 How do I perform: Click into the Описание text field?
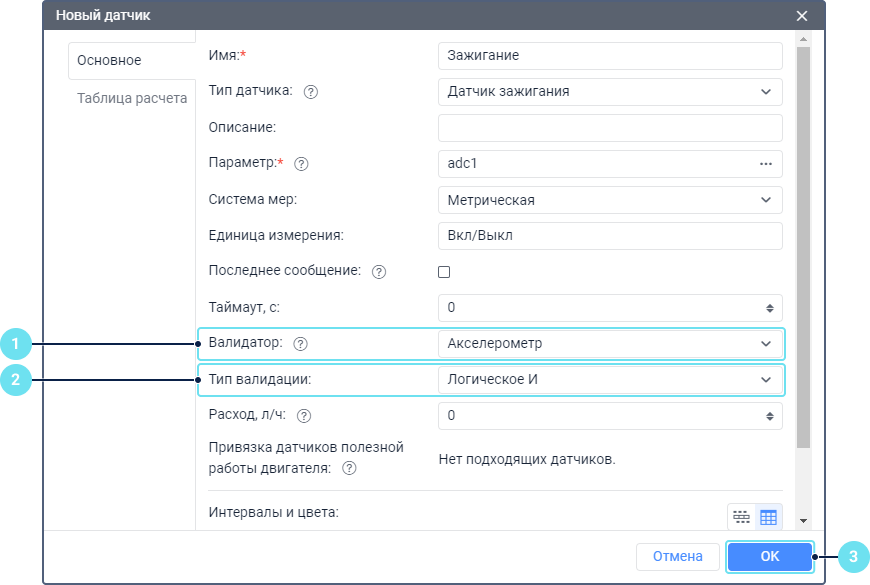coord(610,128)
